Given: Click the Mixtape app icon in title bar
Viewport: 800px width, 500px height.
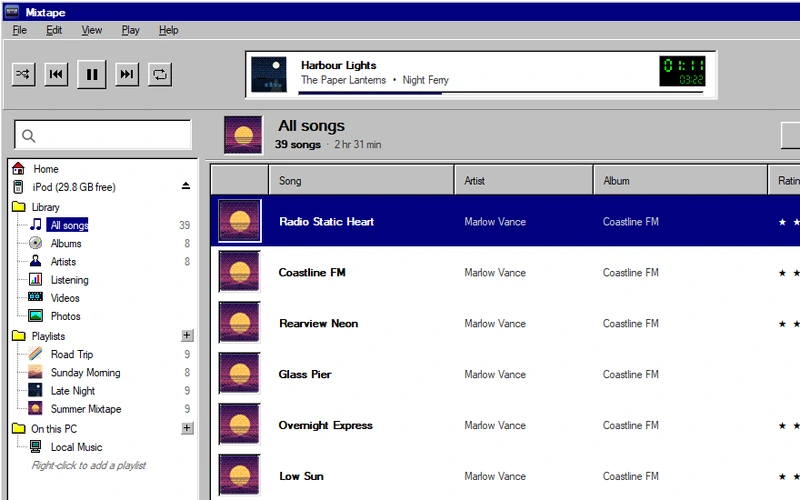Looking at the screenshot, I should (12, 12).
